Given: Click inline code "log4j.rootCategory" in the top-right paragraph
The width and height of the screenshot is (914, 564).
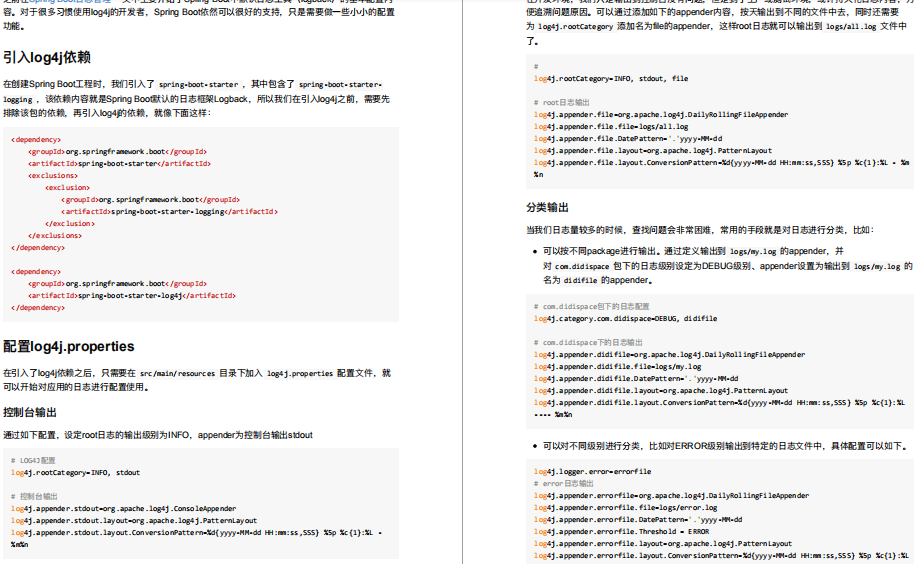Looking at the screenshot, I should point(575,27).
